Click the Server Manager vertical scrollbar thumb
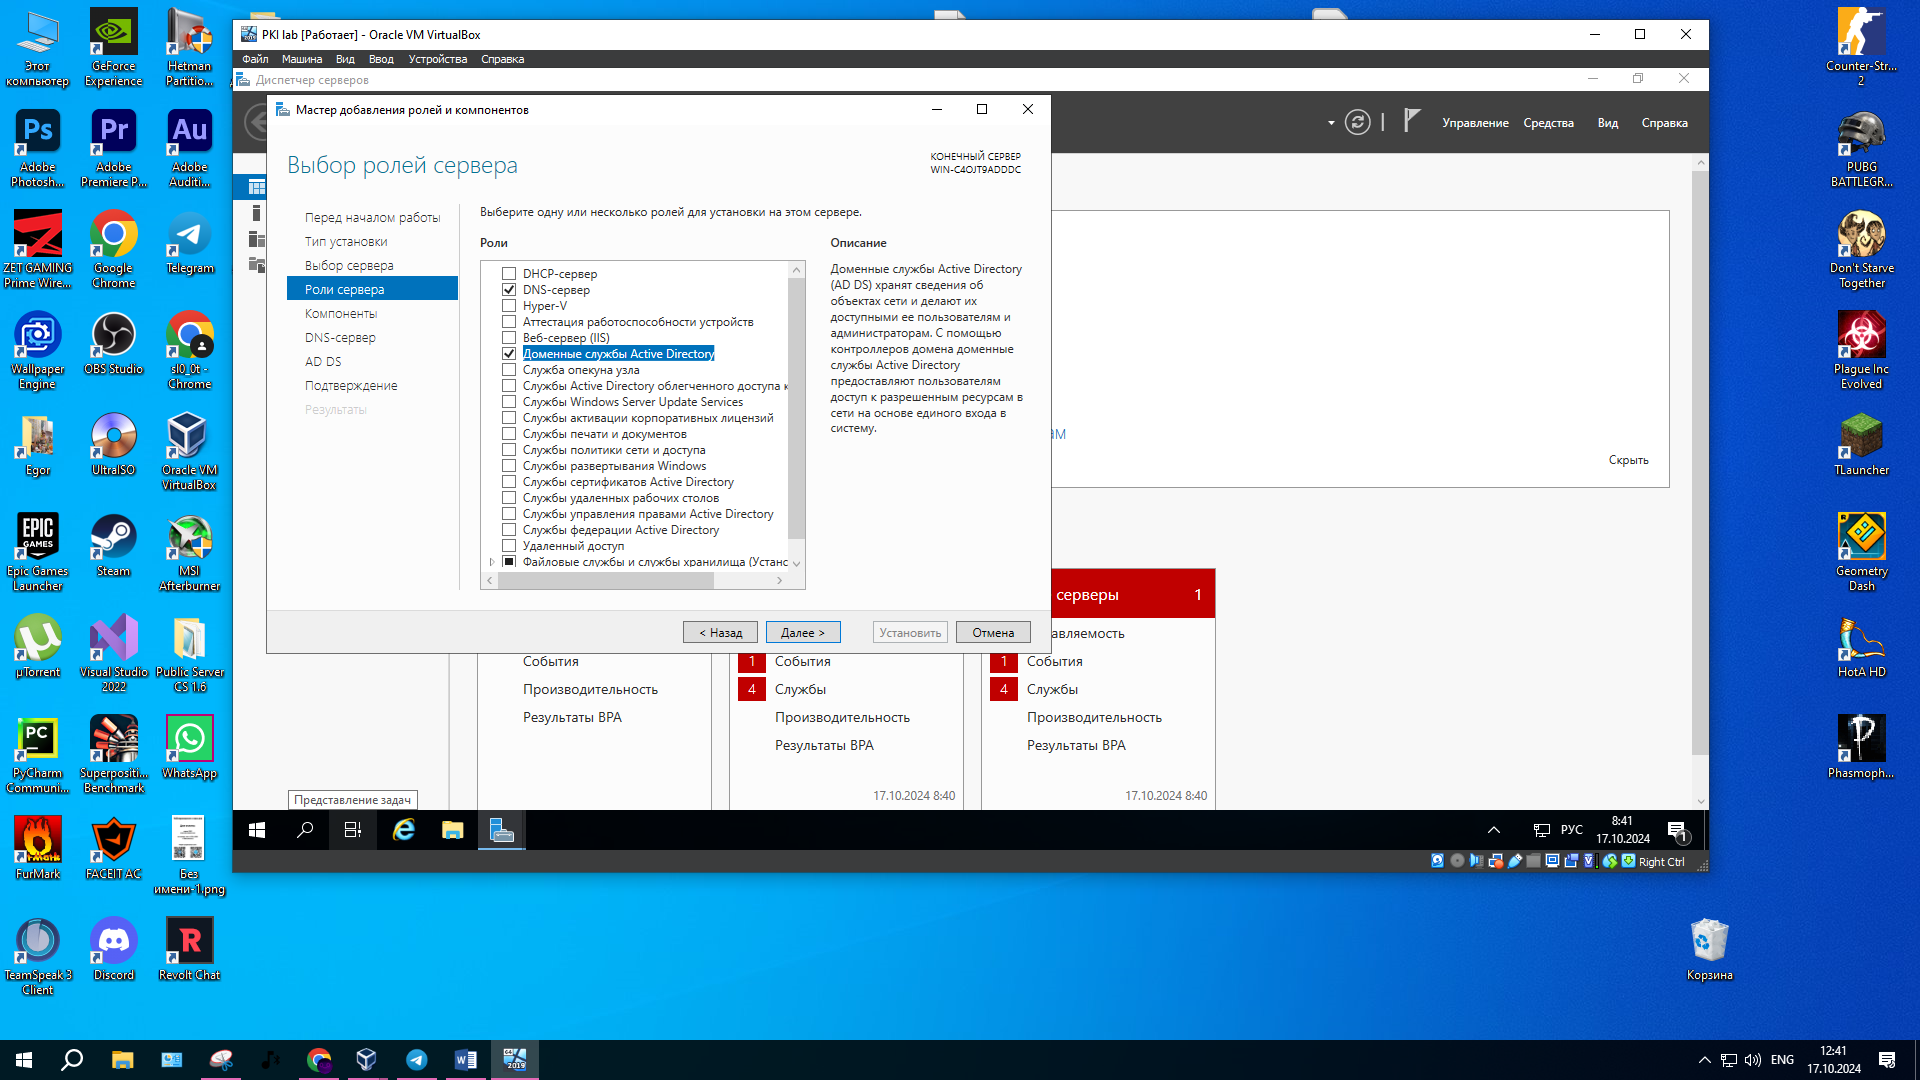Viewport: 1920px width, 1080px height. tap(1700, 462)
